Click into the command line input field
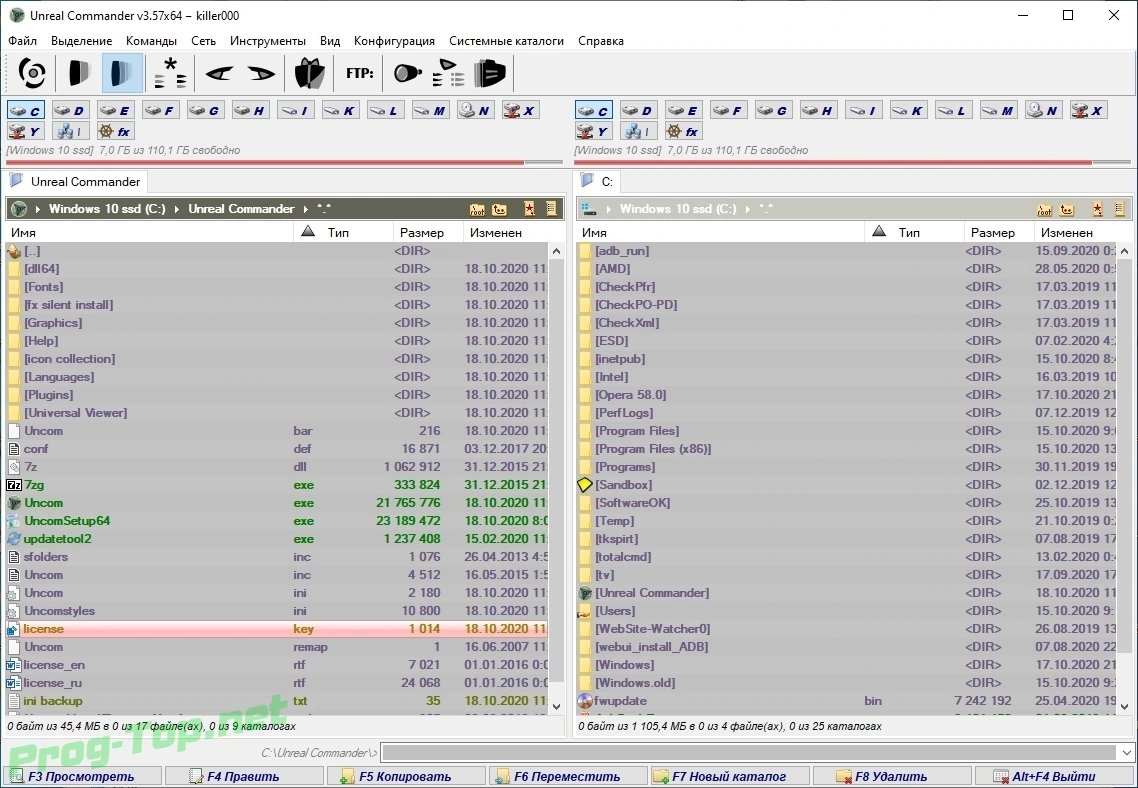 click(x=750, y=752)
